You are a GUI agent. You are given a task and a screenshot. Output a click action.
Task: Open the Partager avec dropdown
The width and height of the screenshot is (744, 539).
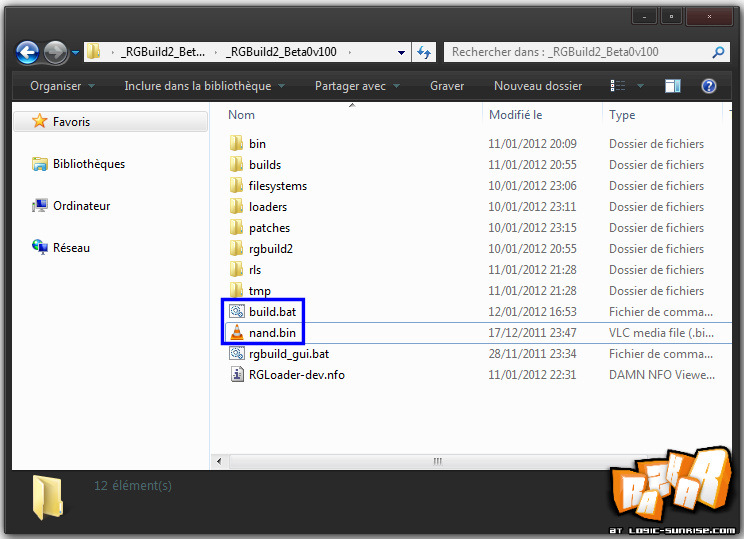click(x=356, y=86)
